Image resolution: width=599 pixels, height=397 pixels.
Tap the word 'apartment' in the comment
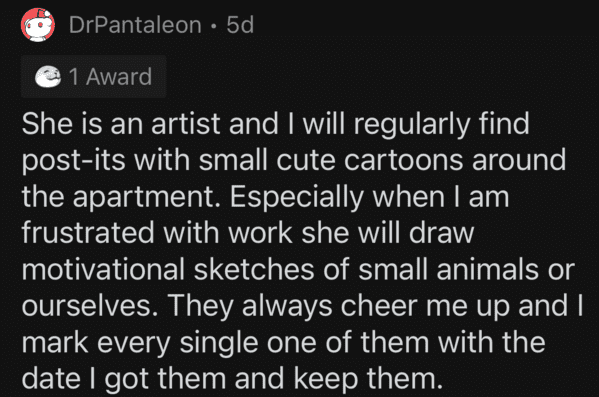[143, 197]
